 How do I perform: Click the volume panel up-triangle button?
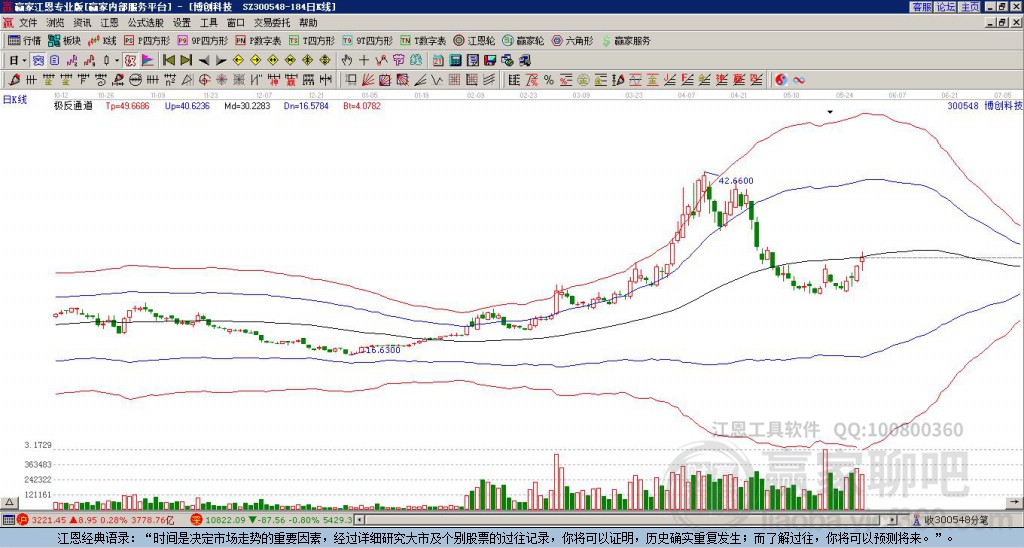click(9, 502)
